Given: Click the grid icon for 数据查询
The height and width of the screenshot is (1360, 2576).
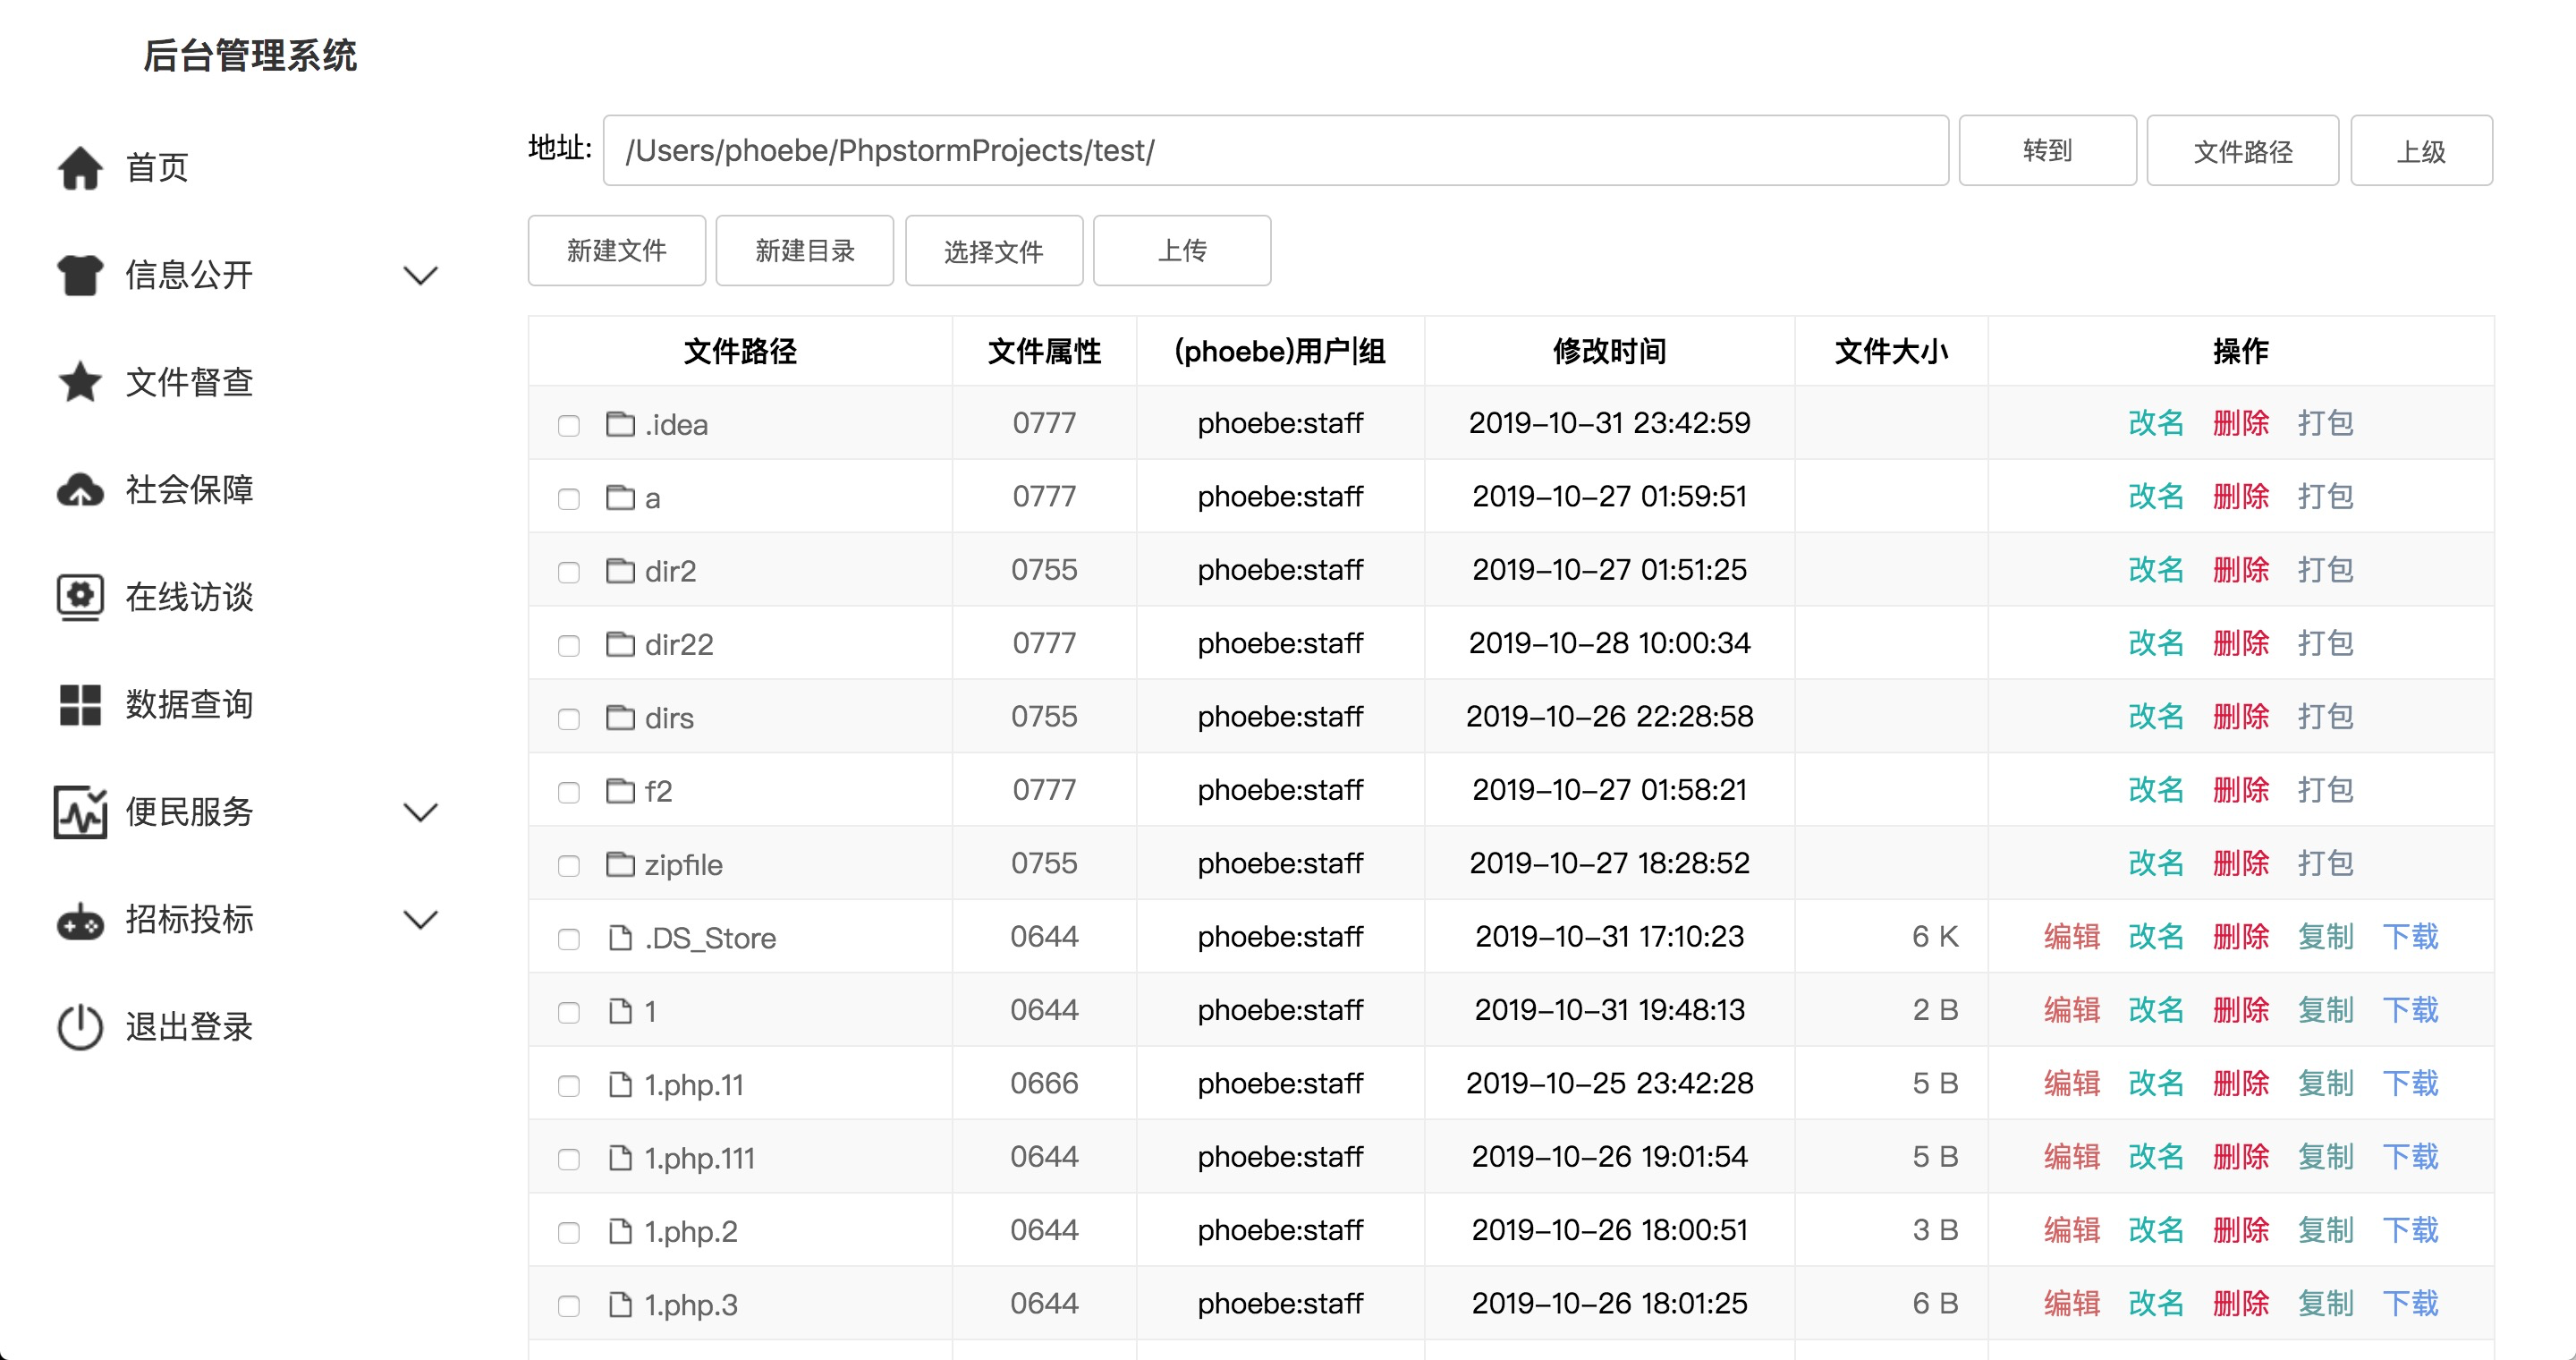Looking at the screenshot, I should pyautogui.click(x=80, y=705).
